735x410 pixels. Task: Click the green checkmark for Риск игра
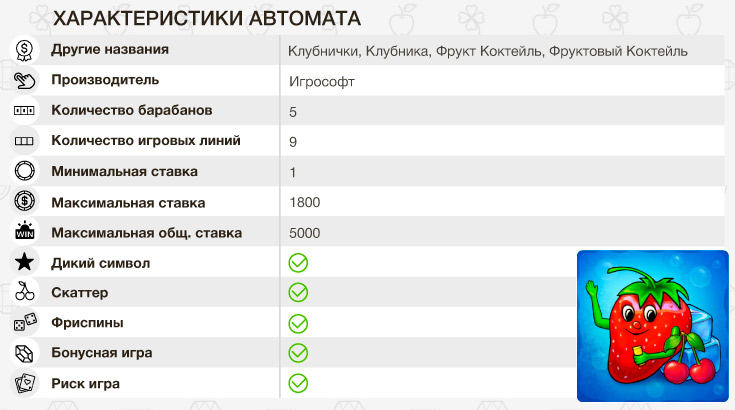click(x=298, y=383)
